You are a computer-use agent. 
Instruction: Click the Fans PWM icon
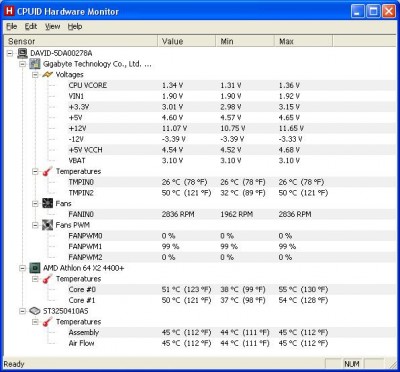pos(48,225)
